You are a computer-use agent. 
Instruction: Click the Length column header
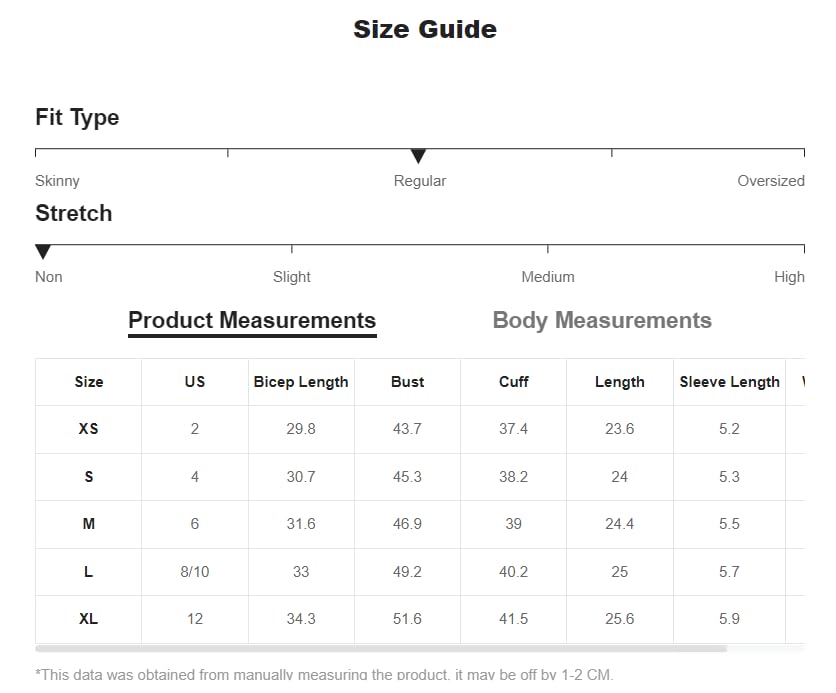click(620, 382)
